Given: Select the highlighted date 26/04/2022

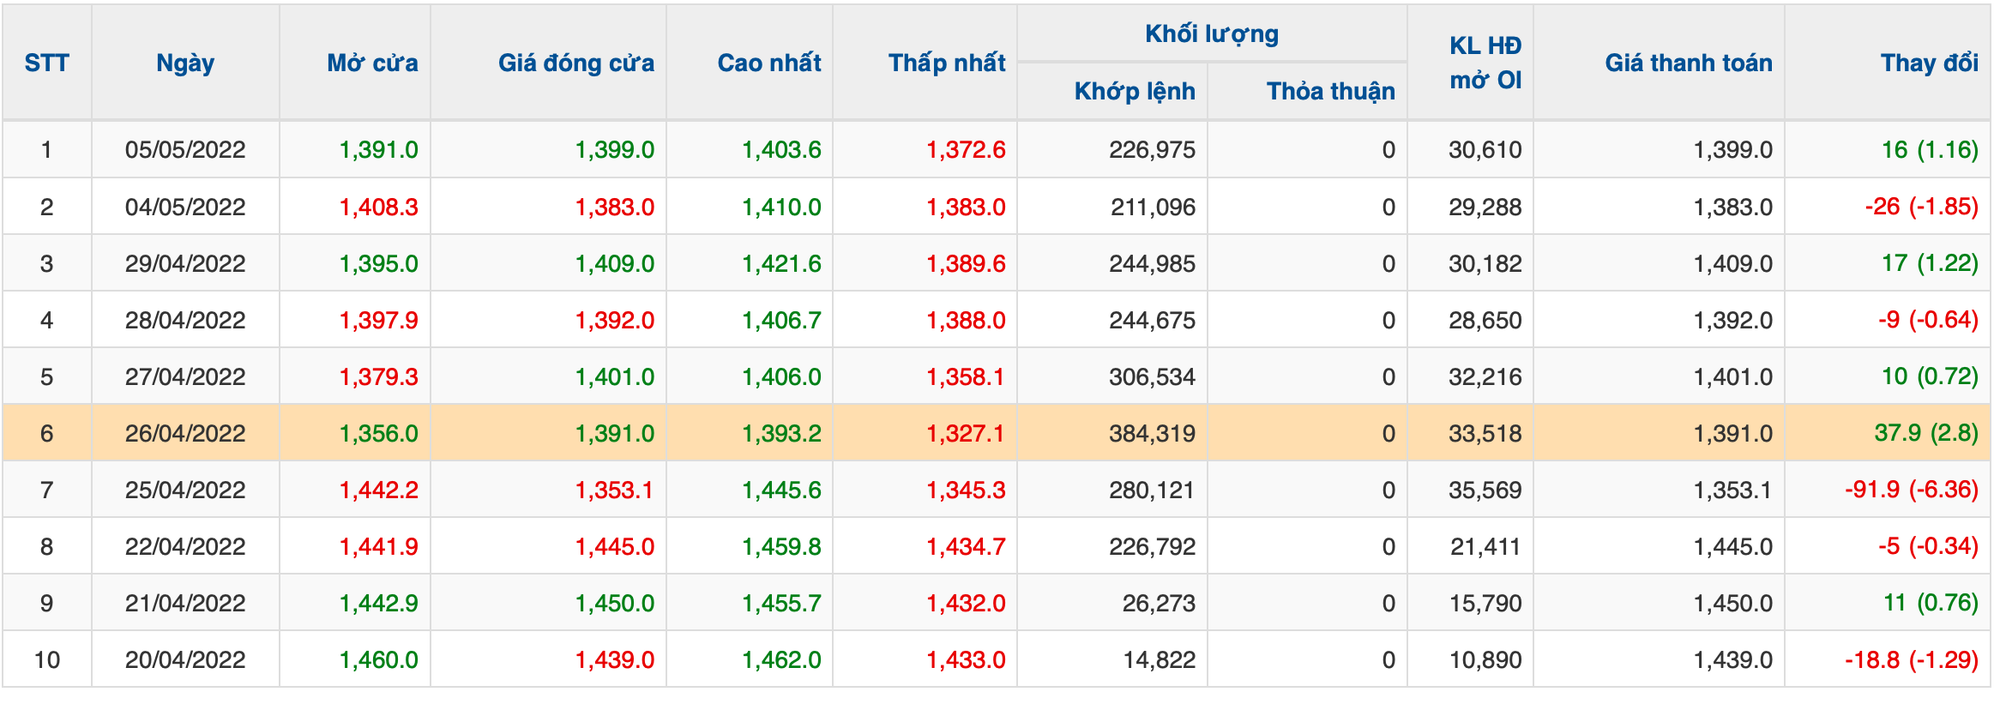Looking at the screenshot, I should click(x=185, y=433).
